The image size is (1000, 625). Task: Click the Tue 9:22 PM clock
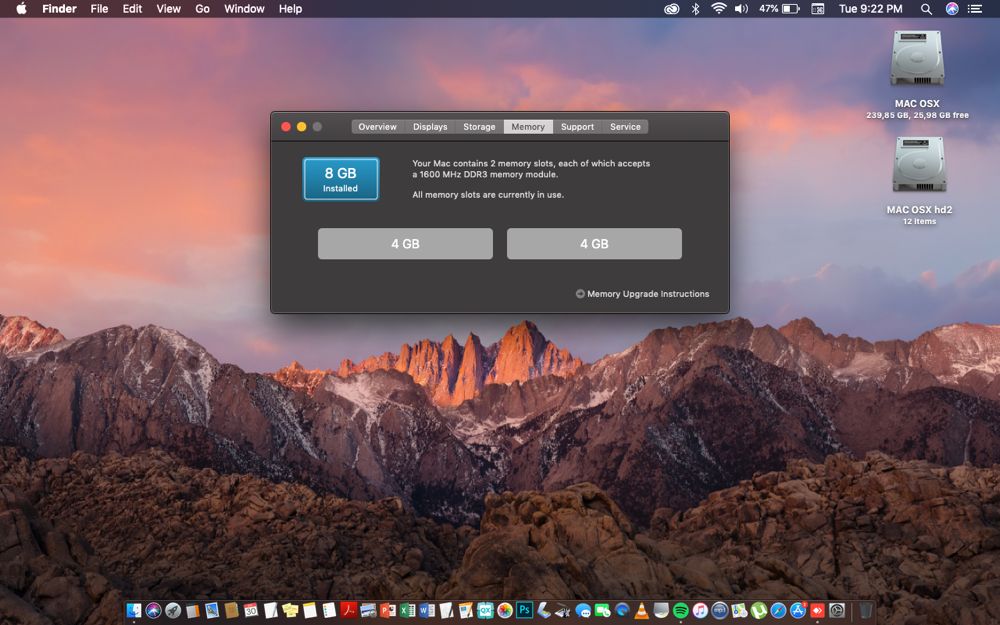click(x=871, y=9)
